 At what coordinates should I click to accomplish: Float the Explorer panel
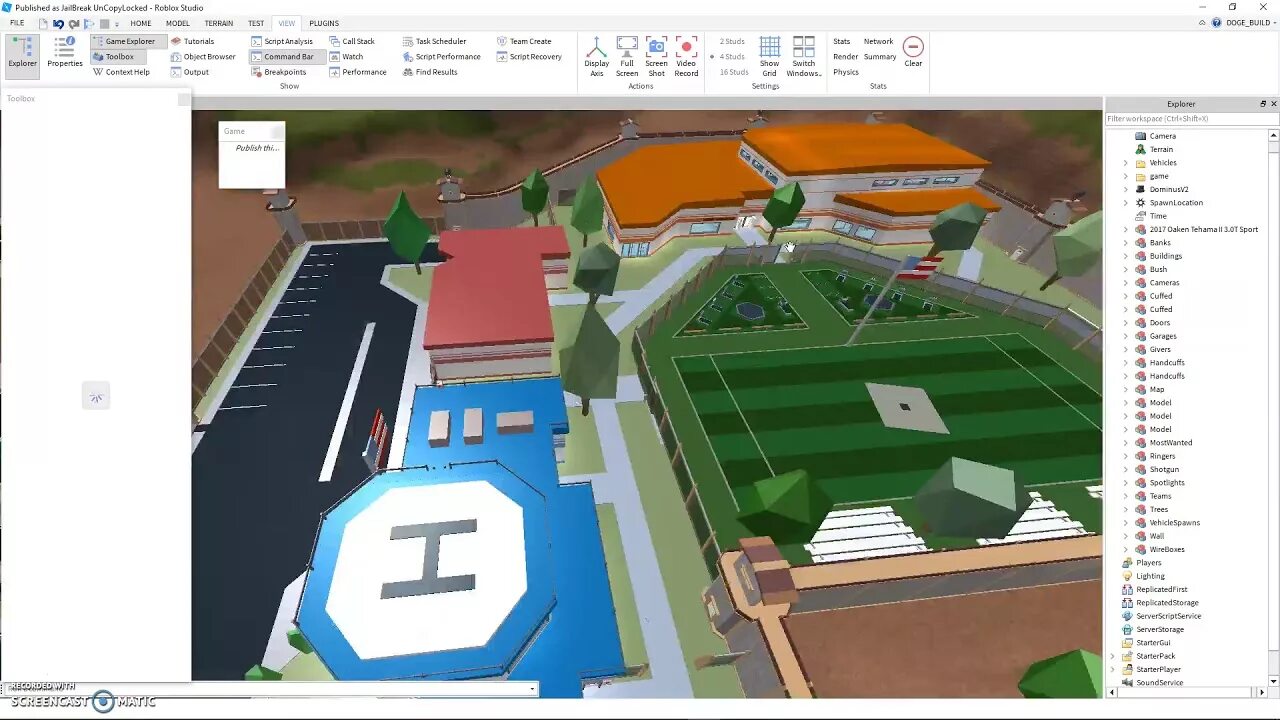1263,104
